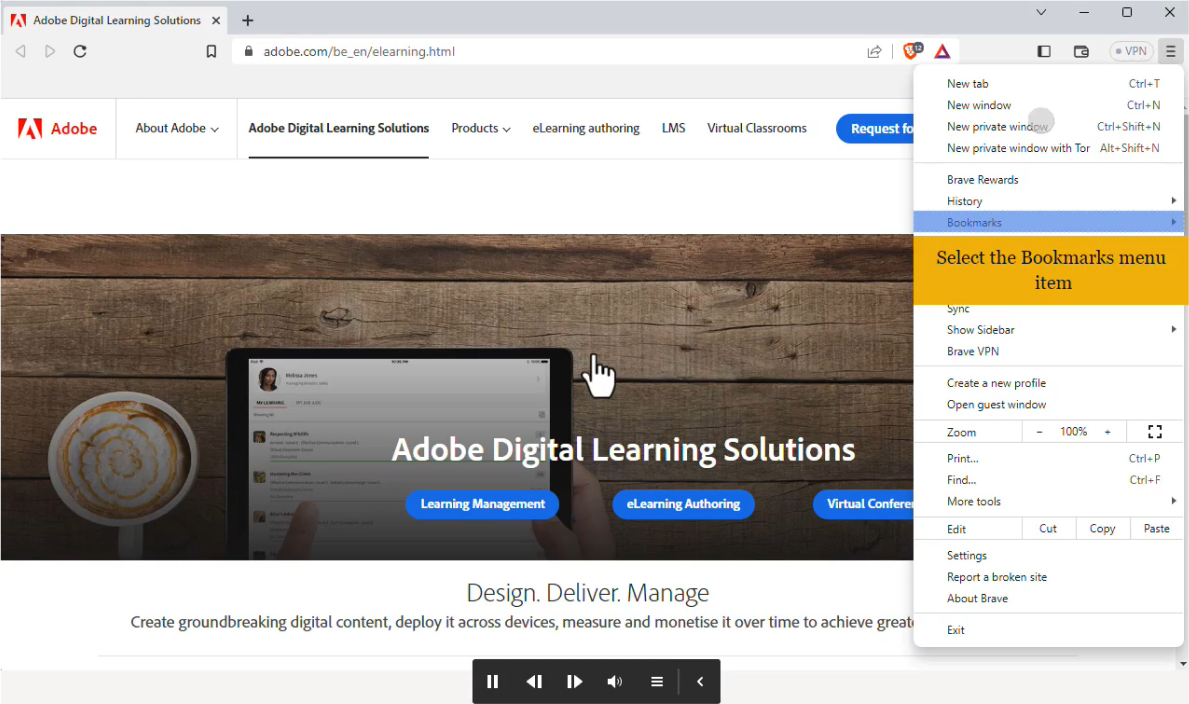Click the Adobe logo
The width and height of the screenshot is (1189, 704).
click(58, 128)
